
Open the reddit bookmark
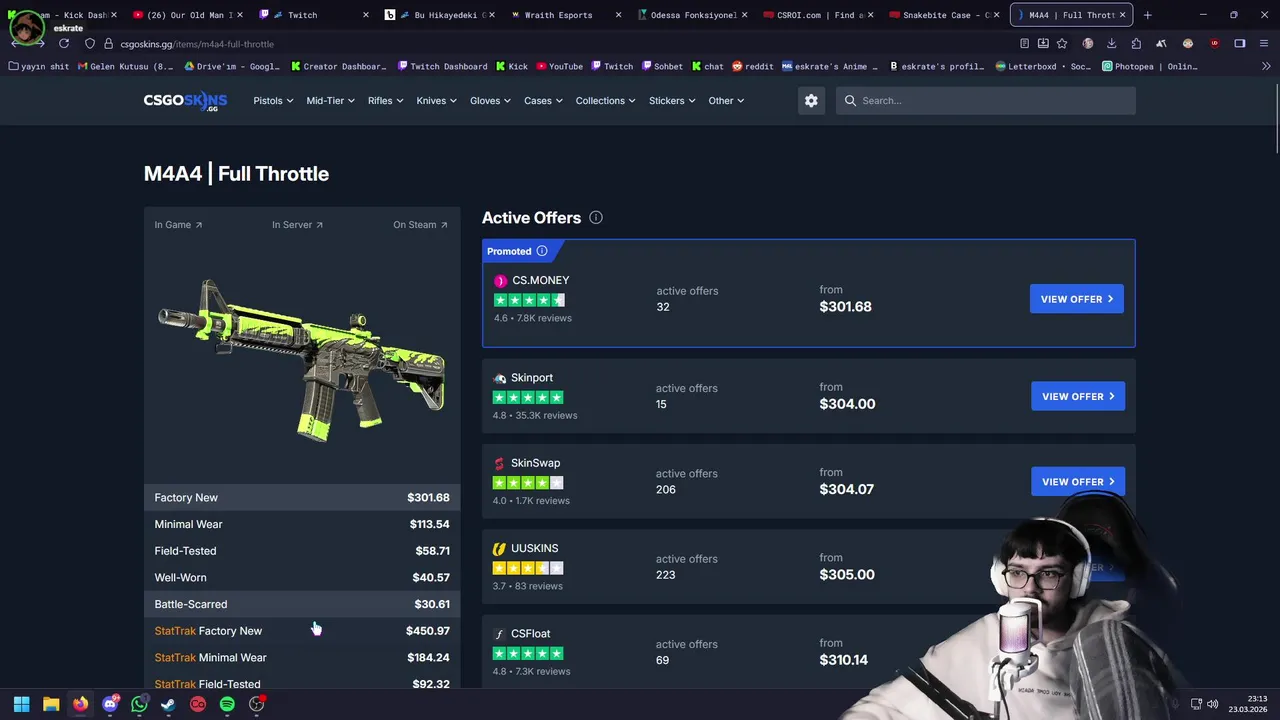(753, 66)
